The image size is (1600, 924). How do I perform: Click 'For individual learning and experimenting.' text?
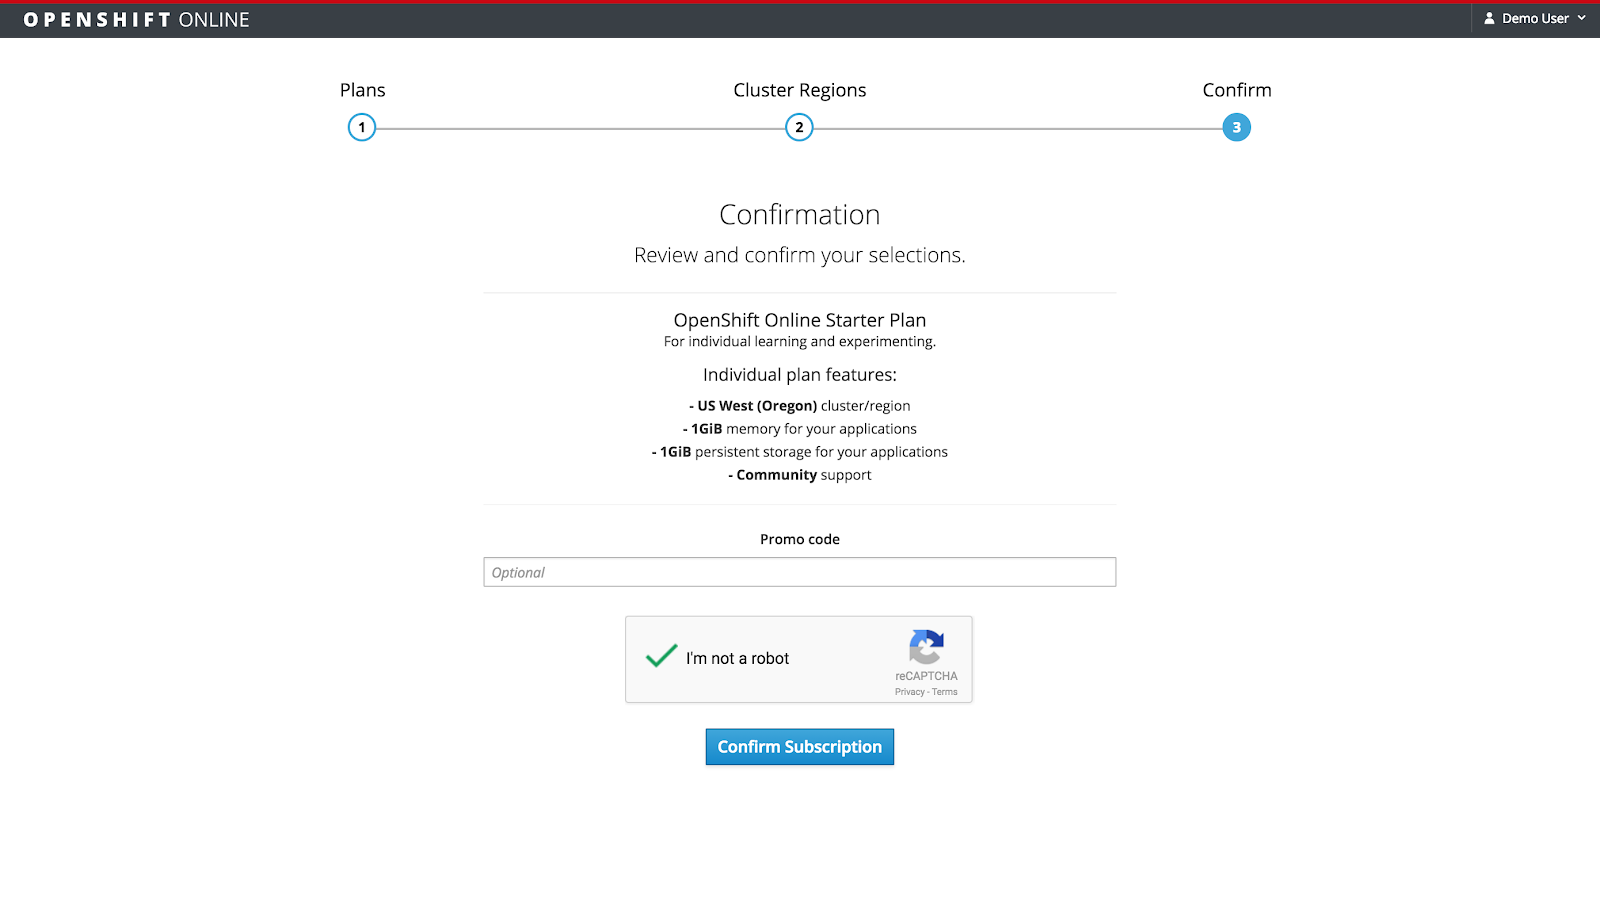click(x=800, y=342)
